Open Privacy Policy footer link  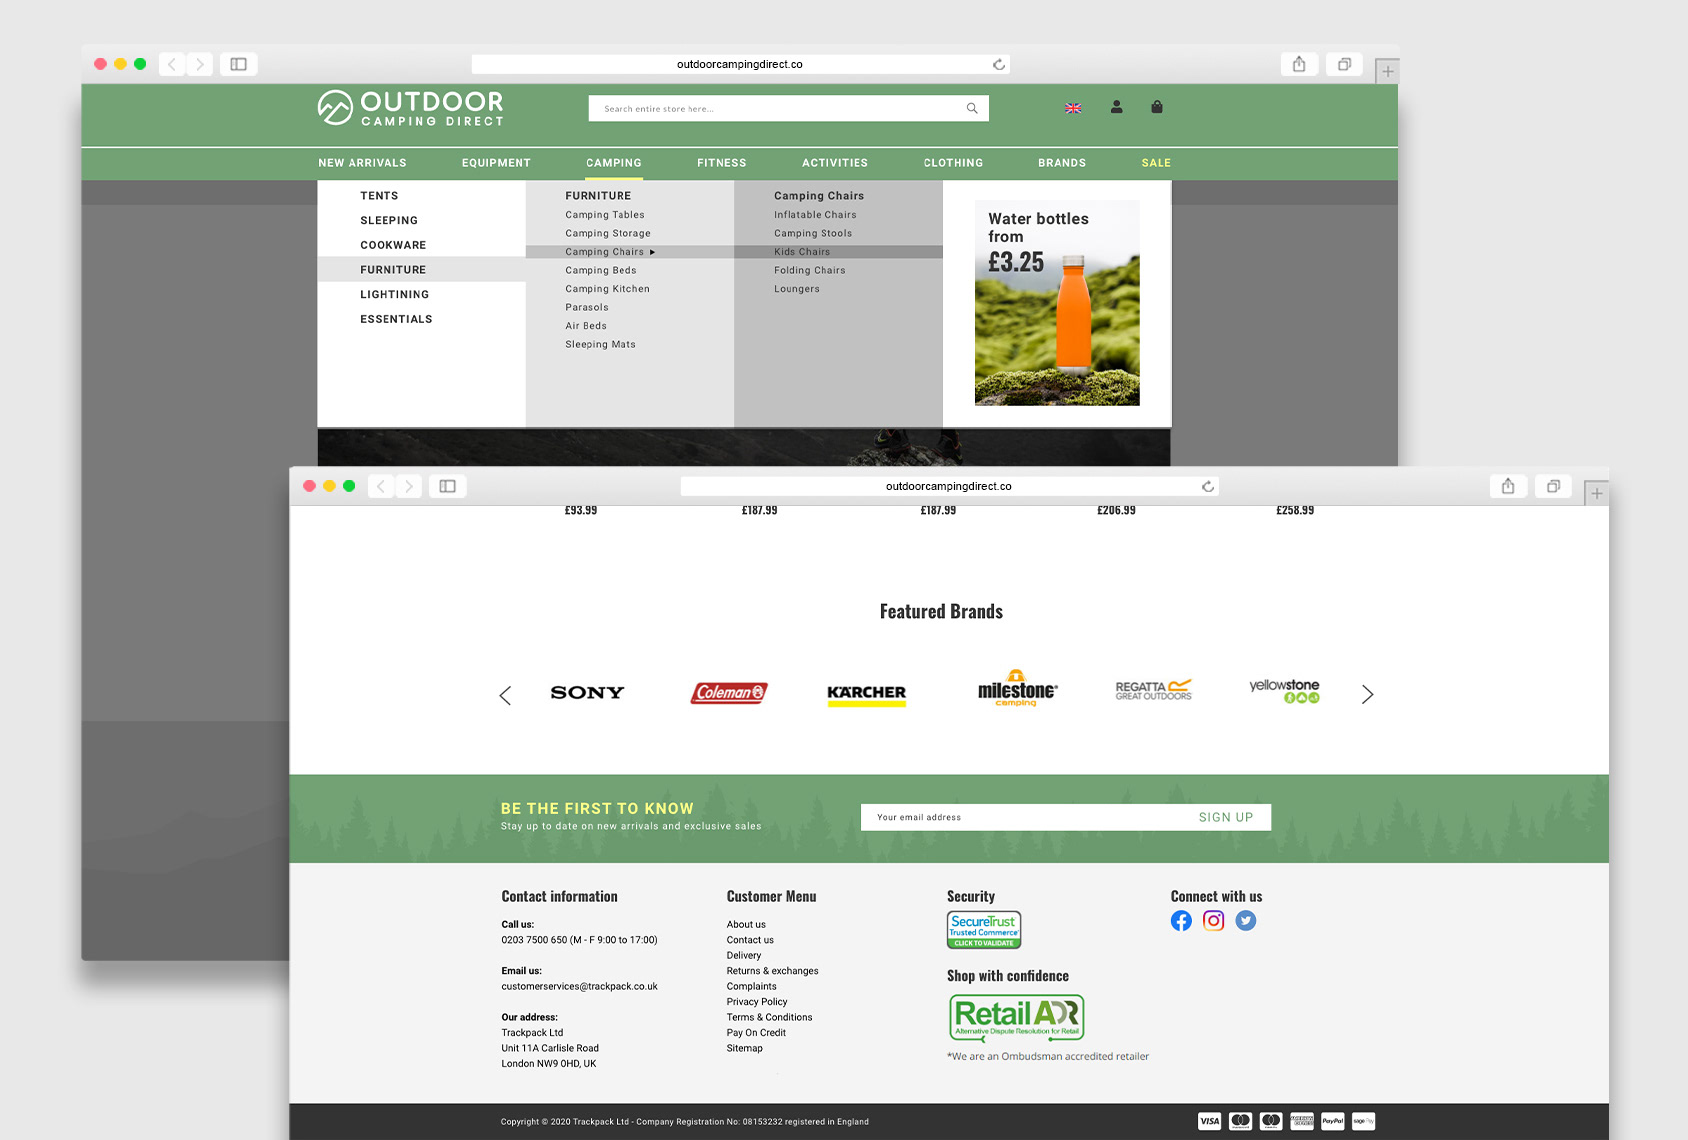pos(757,1002)
